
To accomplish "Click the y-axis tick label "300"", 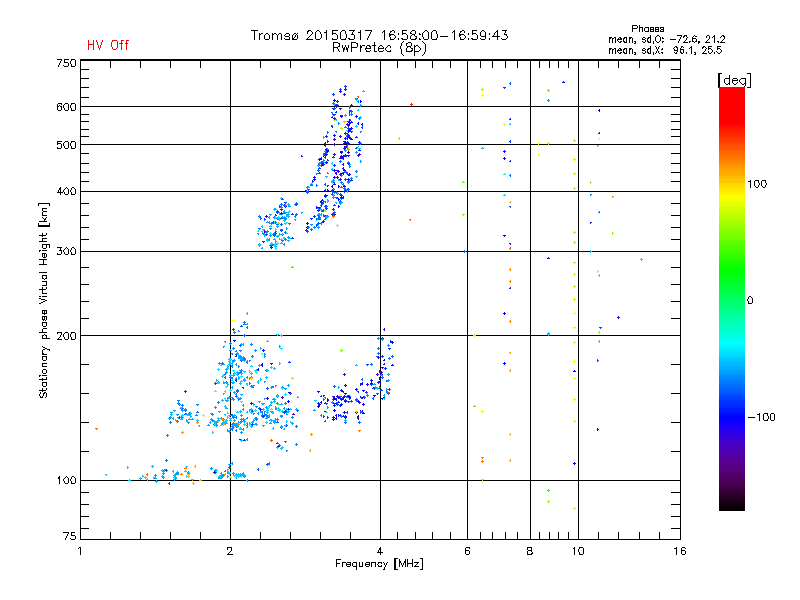I will 66,251.
